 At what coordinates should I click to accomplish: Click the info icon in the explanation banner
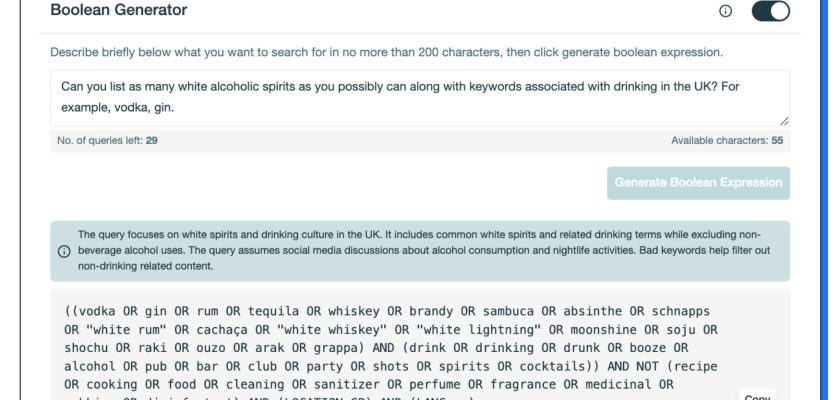coord(64,251)
